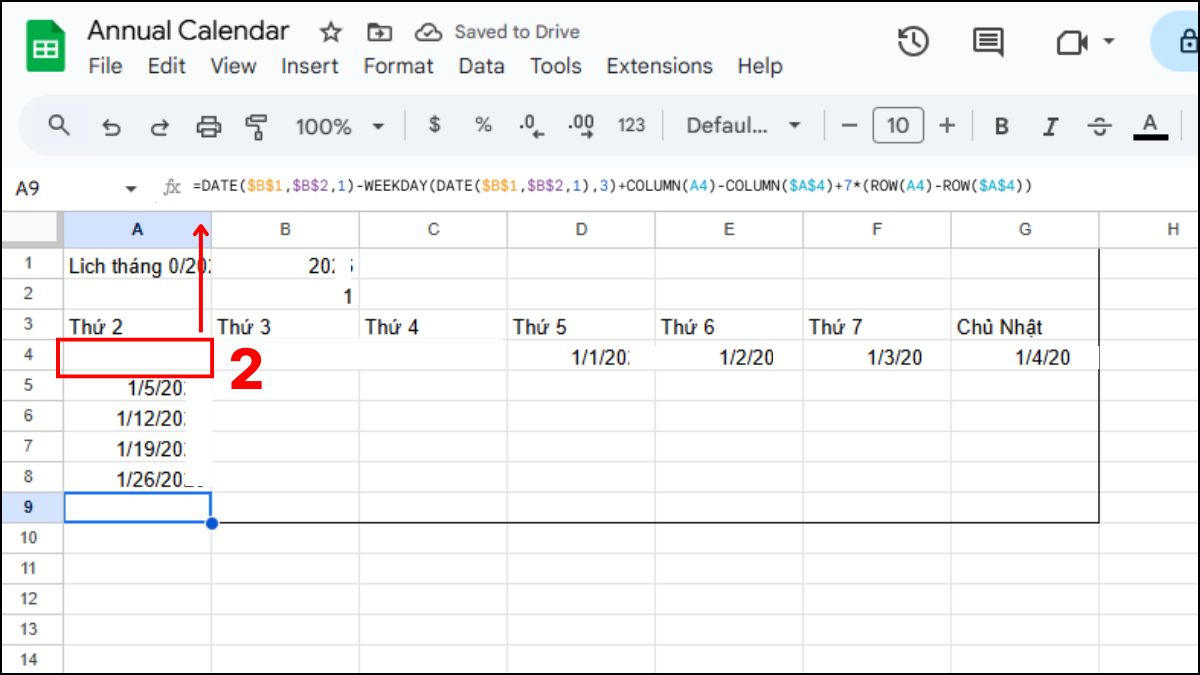Open the Format menu

pyautogui.click(x=399, y=66)
